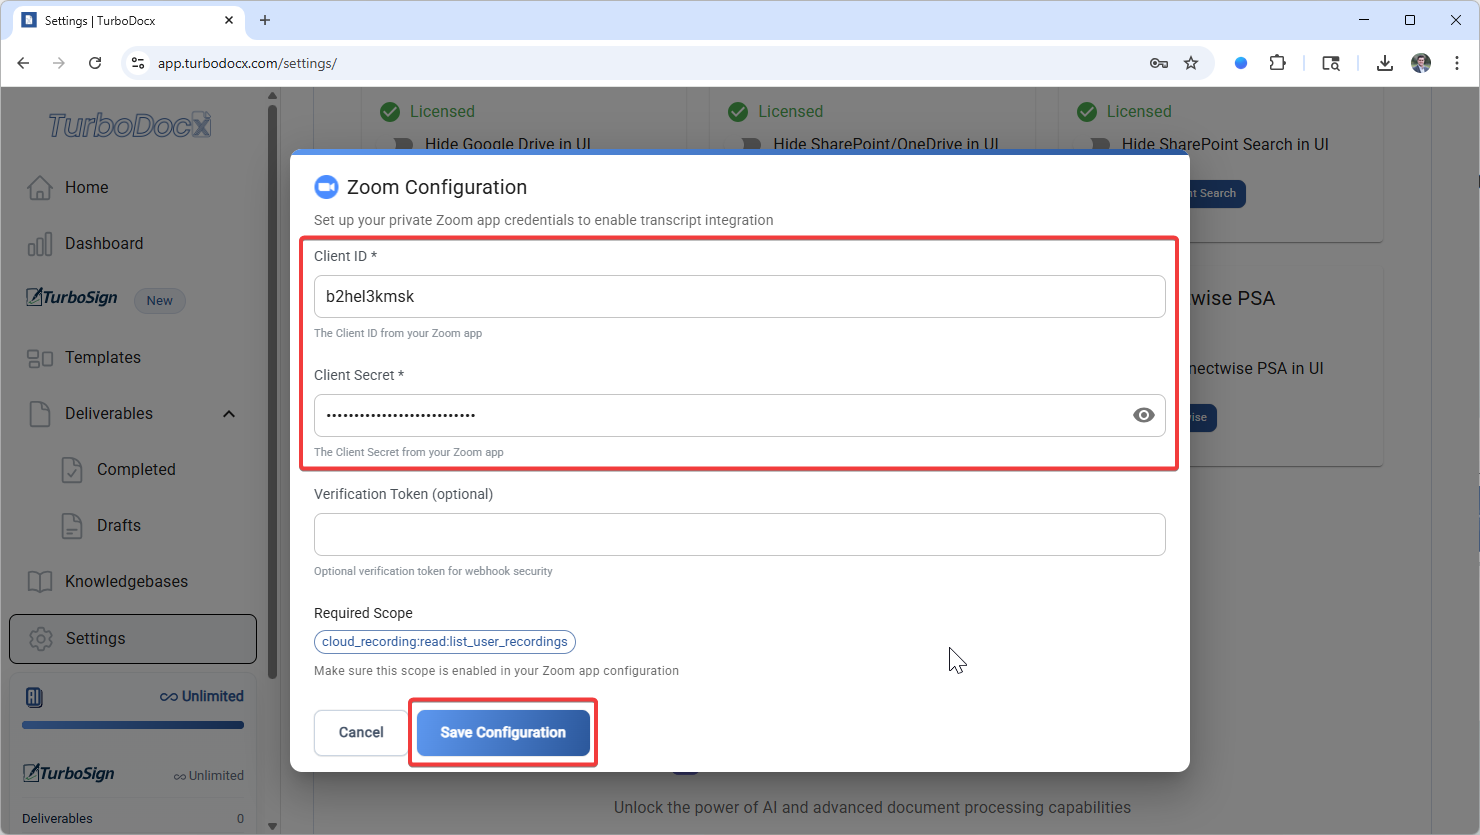Open a new browser tab
1480x835 pixels.
click(265, 20)
